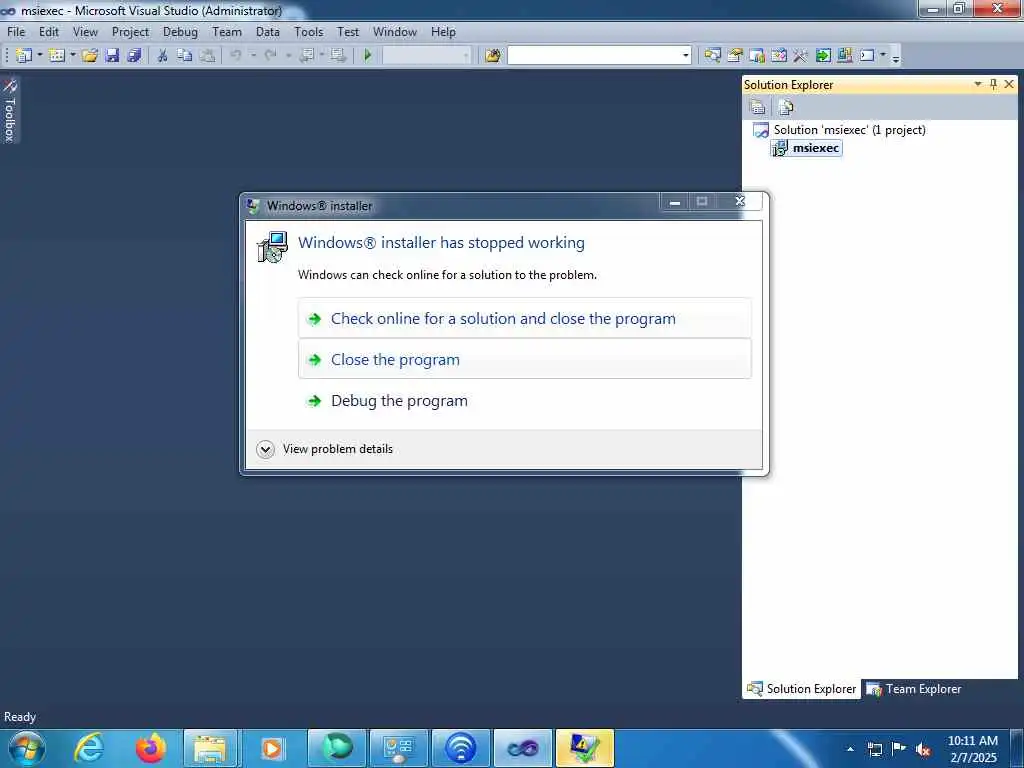Screen dimensions: 1024x768
Task: Open the Windows Start menu
Action: click(27, 748)
